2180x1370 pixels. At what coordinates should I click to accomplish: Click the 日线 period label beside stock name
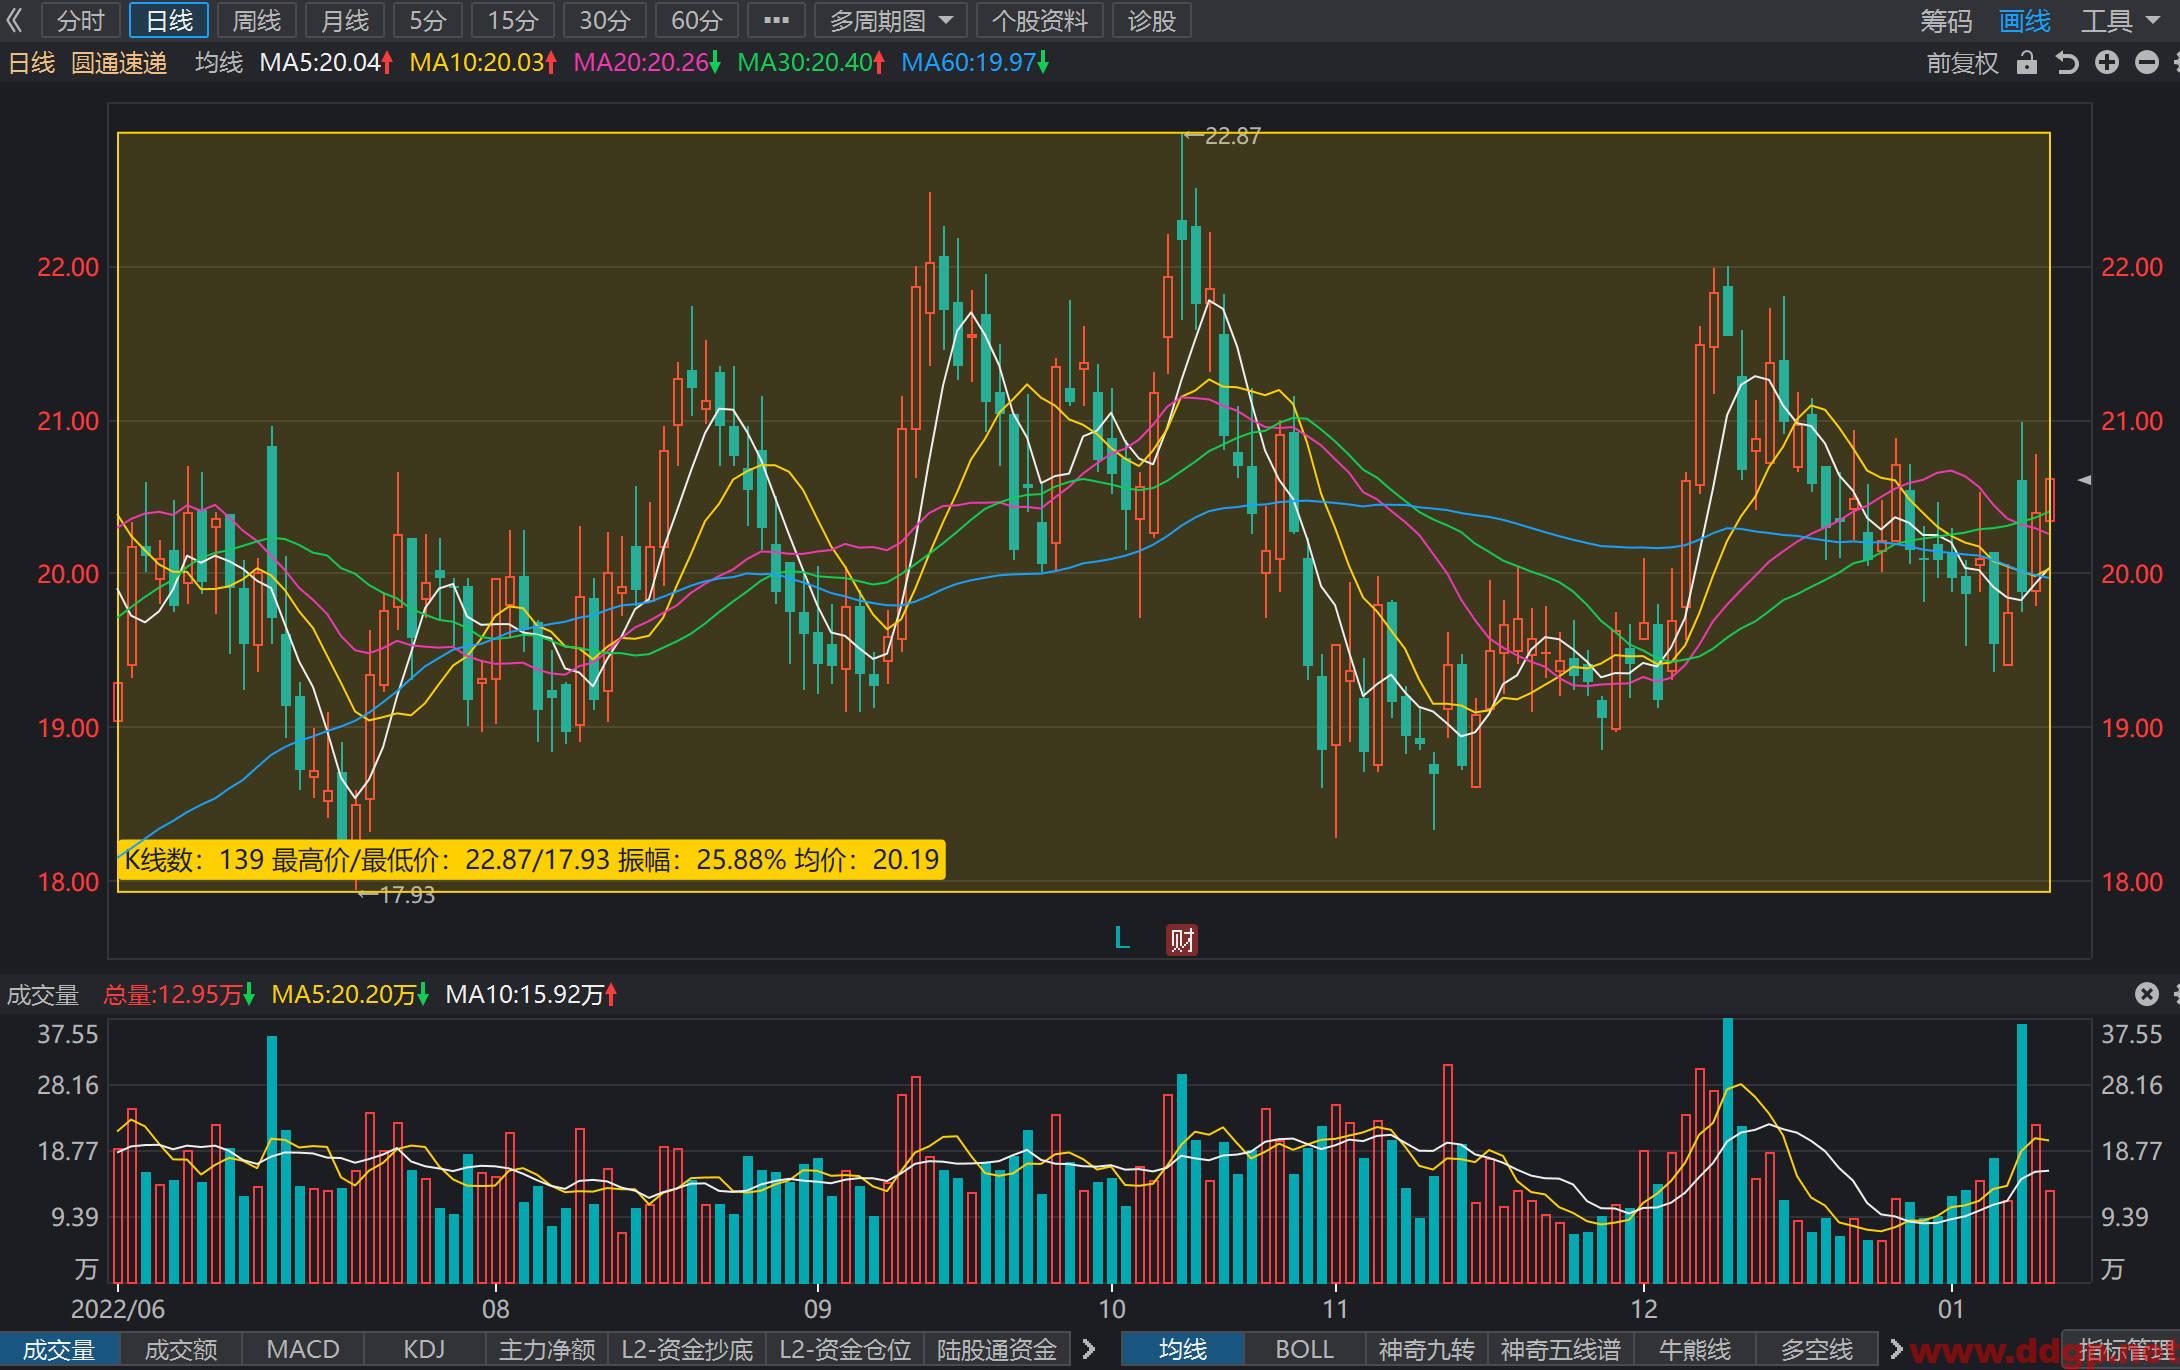tap(31, 63)
